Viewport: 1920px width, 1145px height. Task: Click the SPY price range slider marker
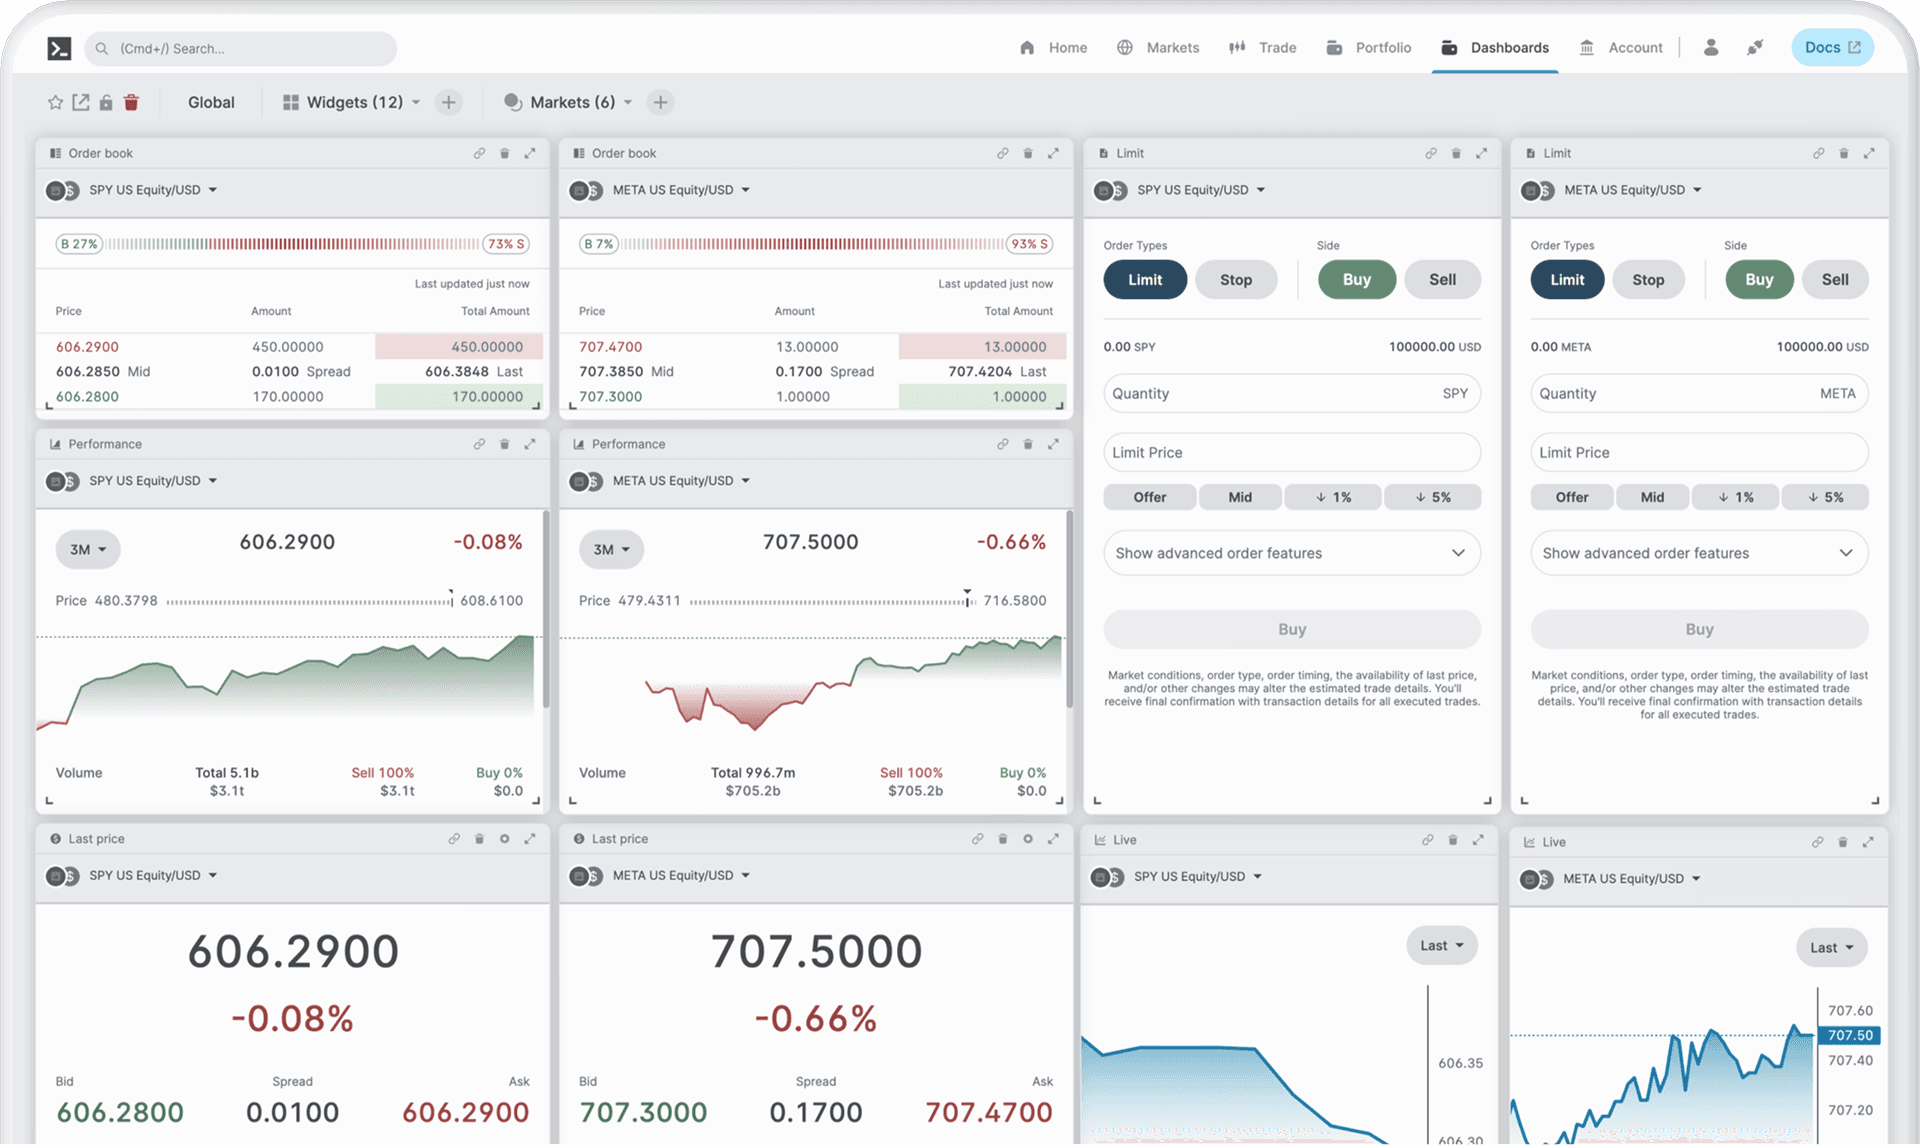(x=451, y=599)
